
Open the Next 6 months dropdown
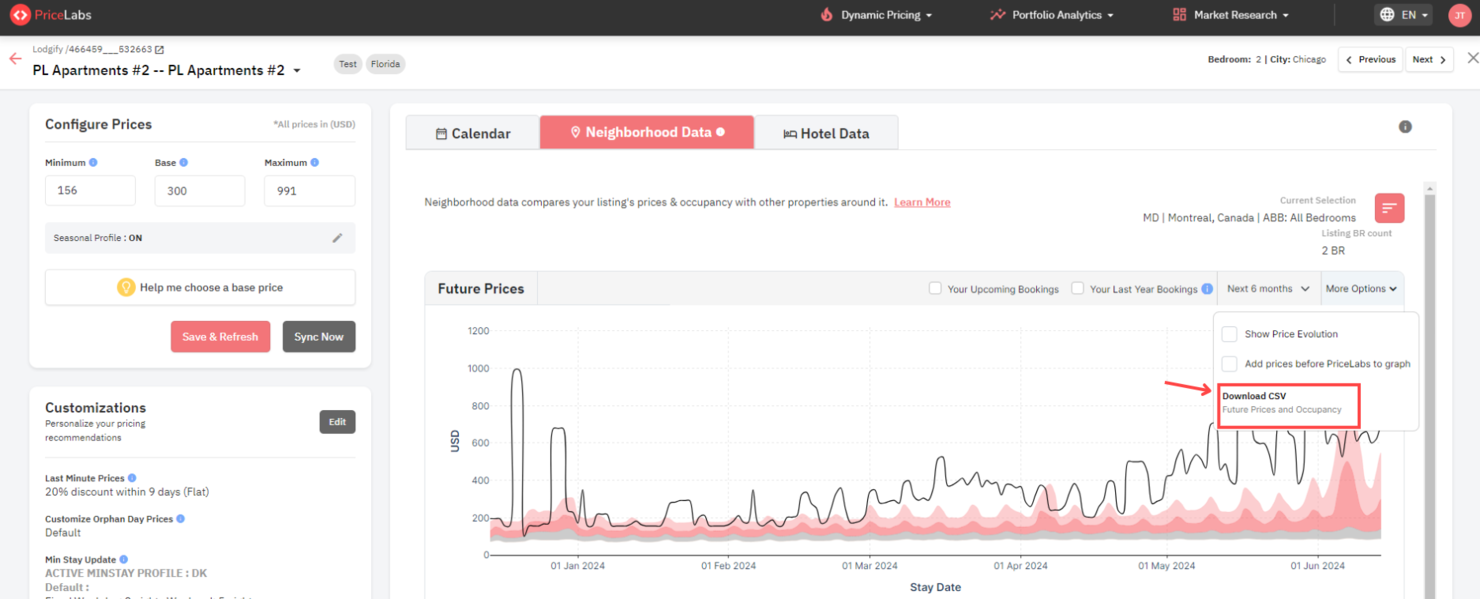(1268, 288)
